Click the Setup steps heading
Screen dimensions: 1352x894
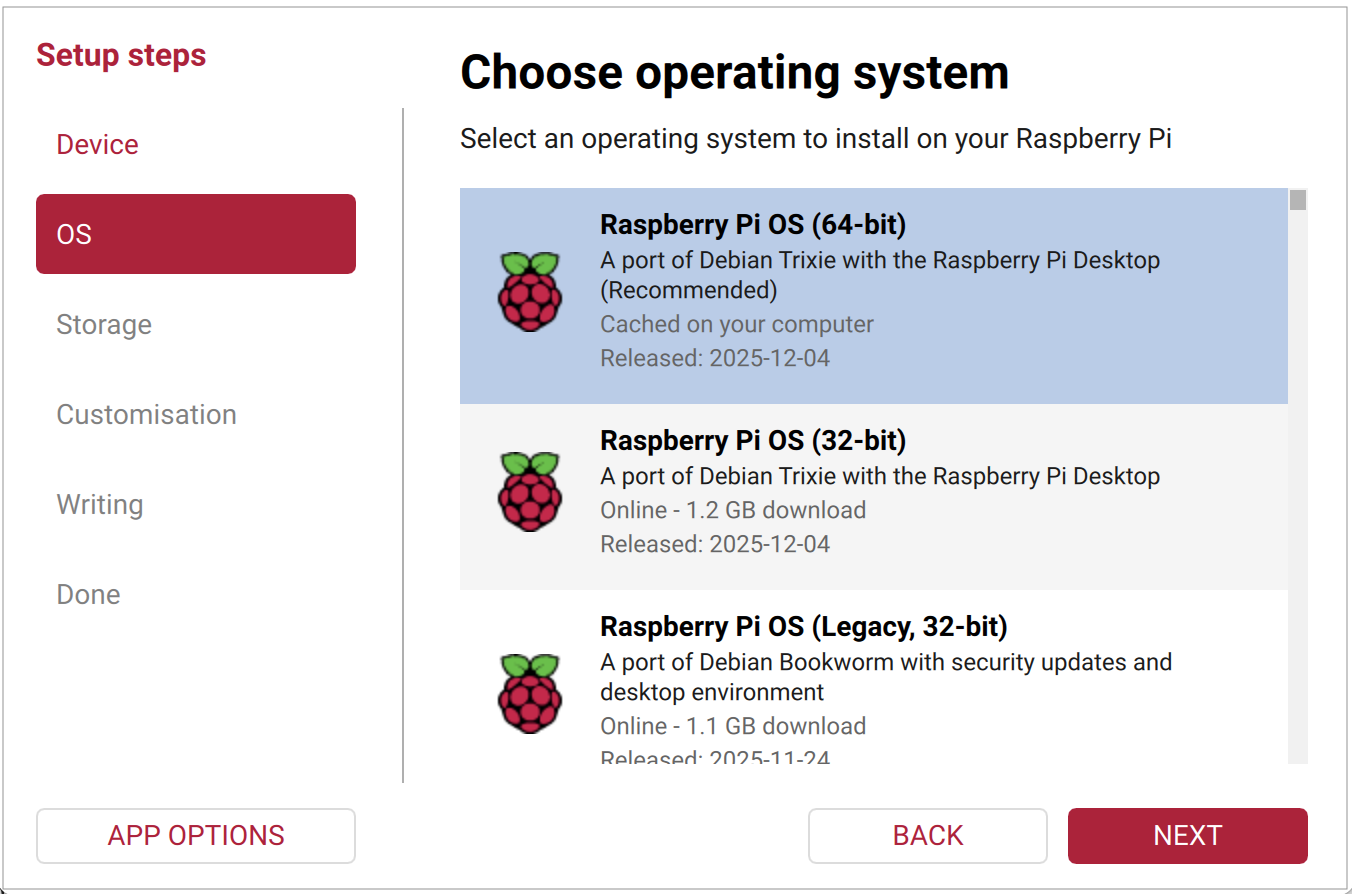[120, 55]
